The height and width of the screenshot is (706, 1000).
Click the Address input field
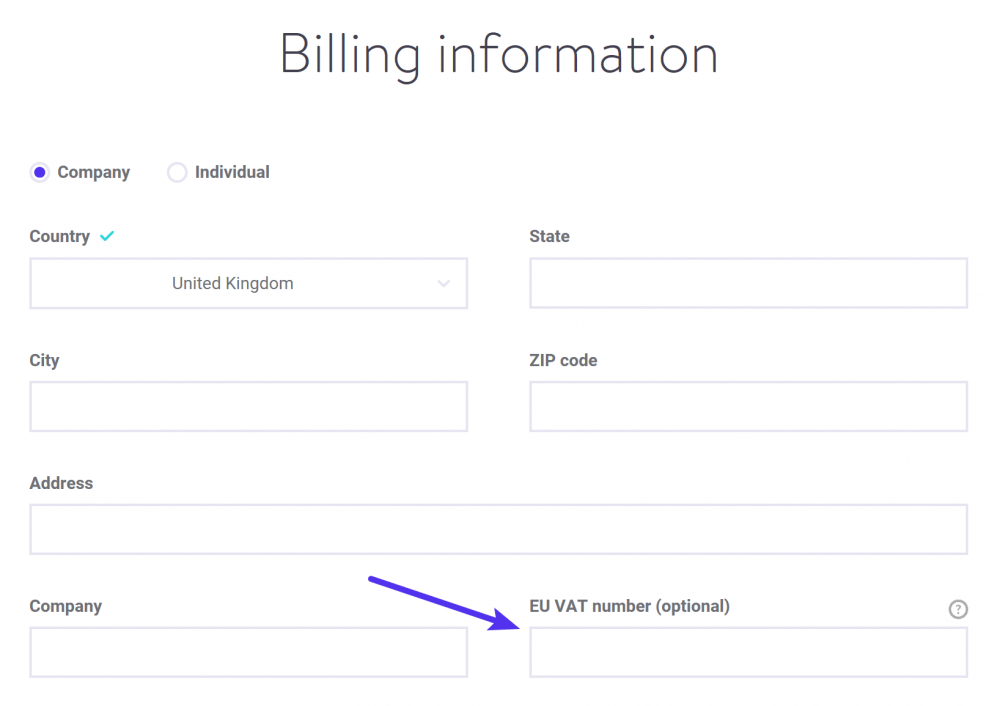point(498,530)
